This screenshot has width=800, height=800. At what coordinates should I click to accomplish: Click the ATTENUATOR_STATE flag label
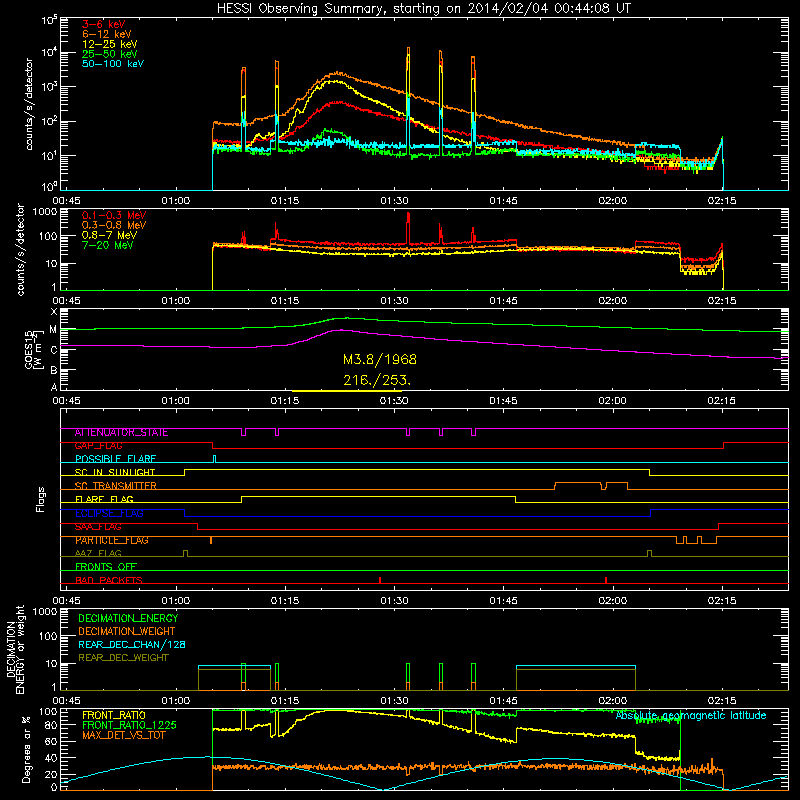[x=121, y=433]
